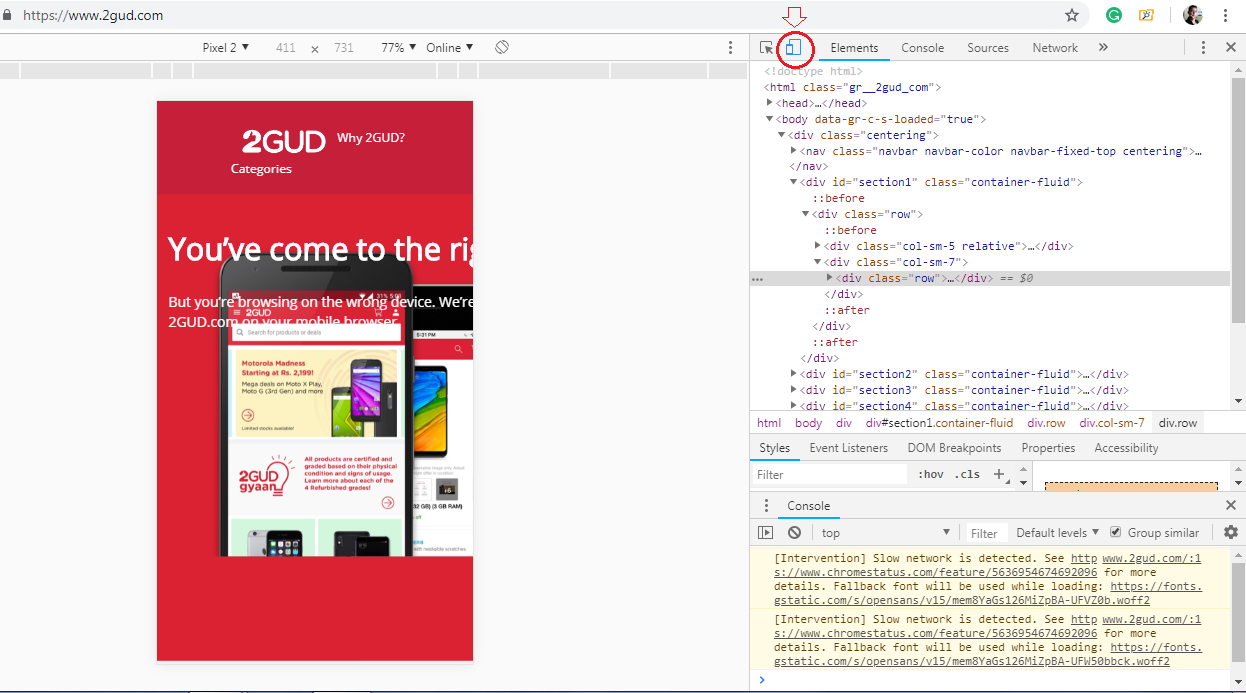This screenshot has width=1246, height=693.
Task: Open the DevTools customize menu (three dots)
Action: (x=1203, y=47)
